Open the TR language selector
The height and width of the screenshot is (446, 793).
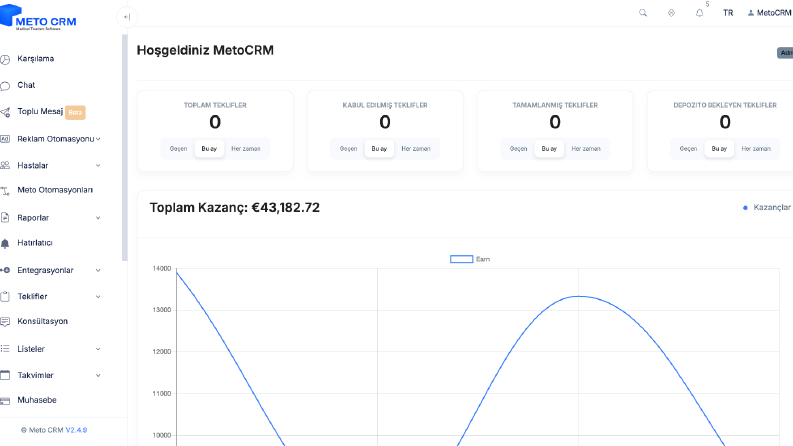click(728, 13)
